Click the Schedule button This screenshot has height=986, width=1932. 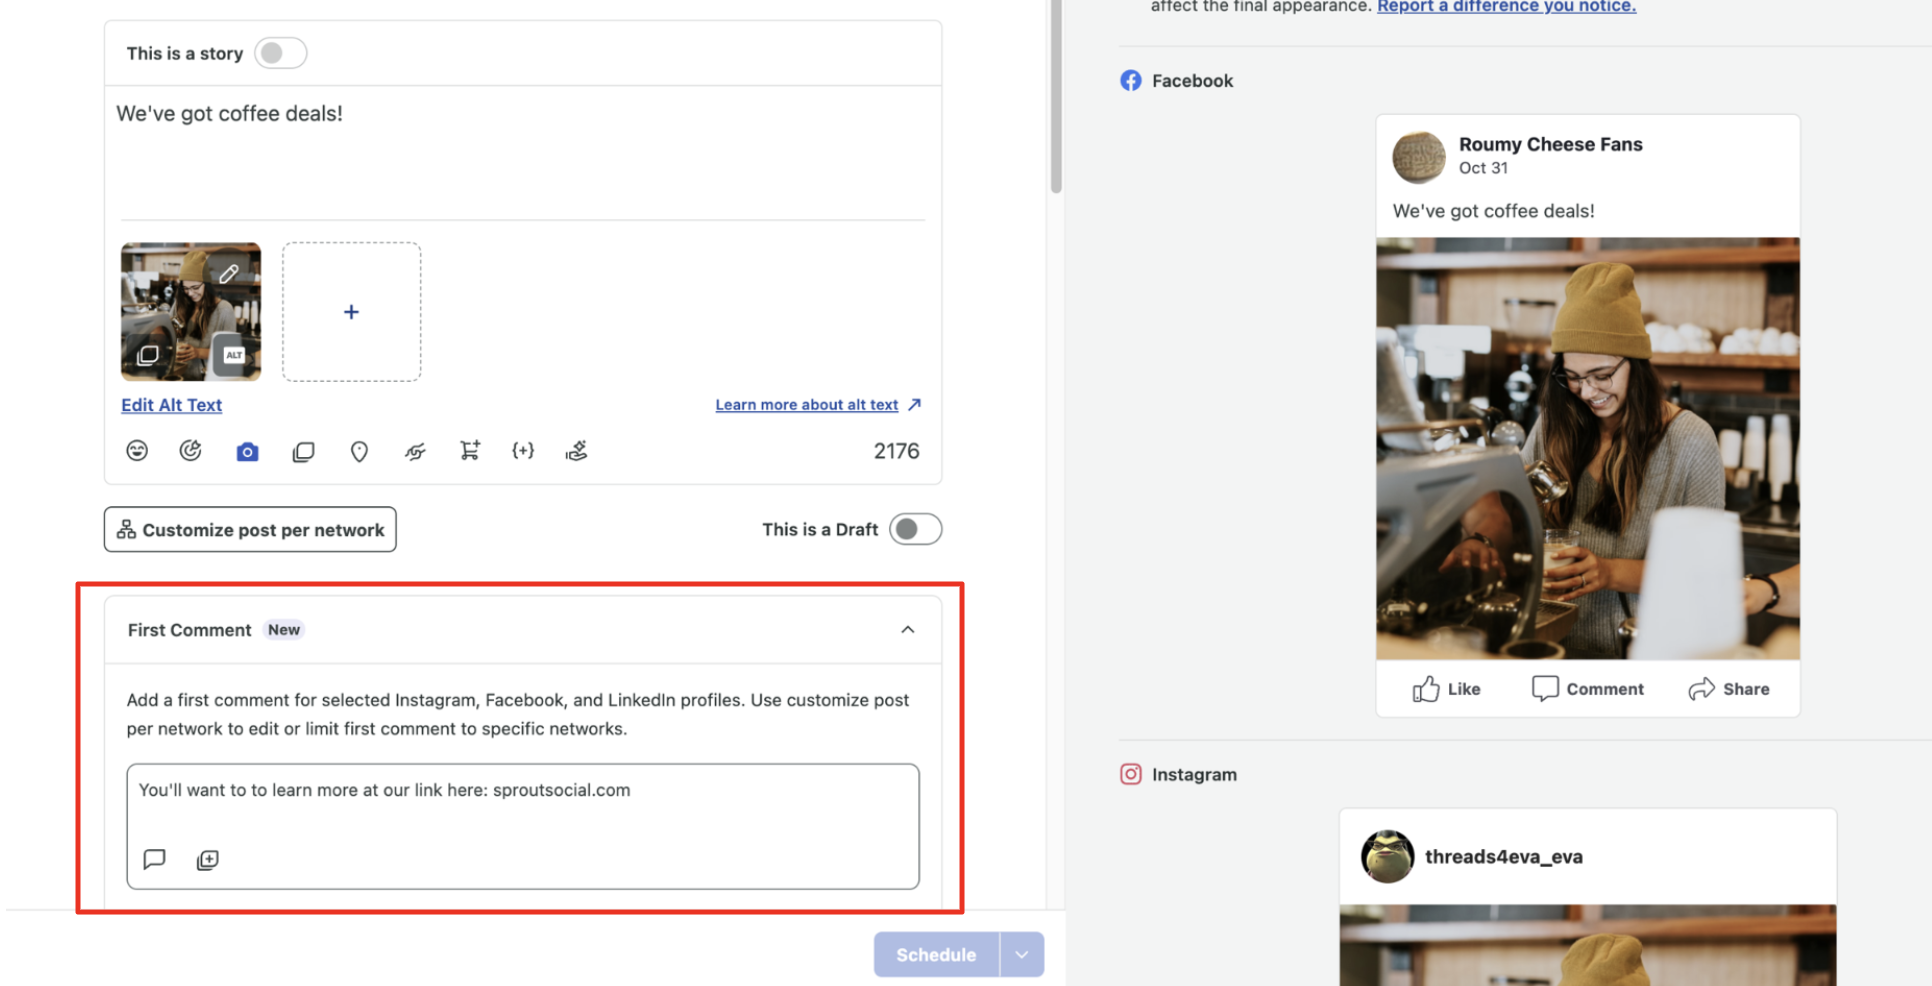pyautogui.click(x=936, y=955)
